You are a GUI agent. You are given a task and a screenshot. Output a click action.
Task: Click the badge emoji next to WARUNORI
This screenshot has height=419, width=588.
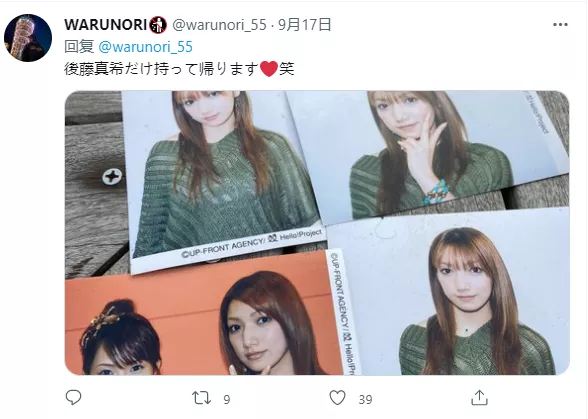coord(158,25)
